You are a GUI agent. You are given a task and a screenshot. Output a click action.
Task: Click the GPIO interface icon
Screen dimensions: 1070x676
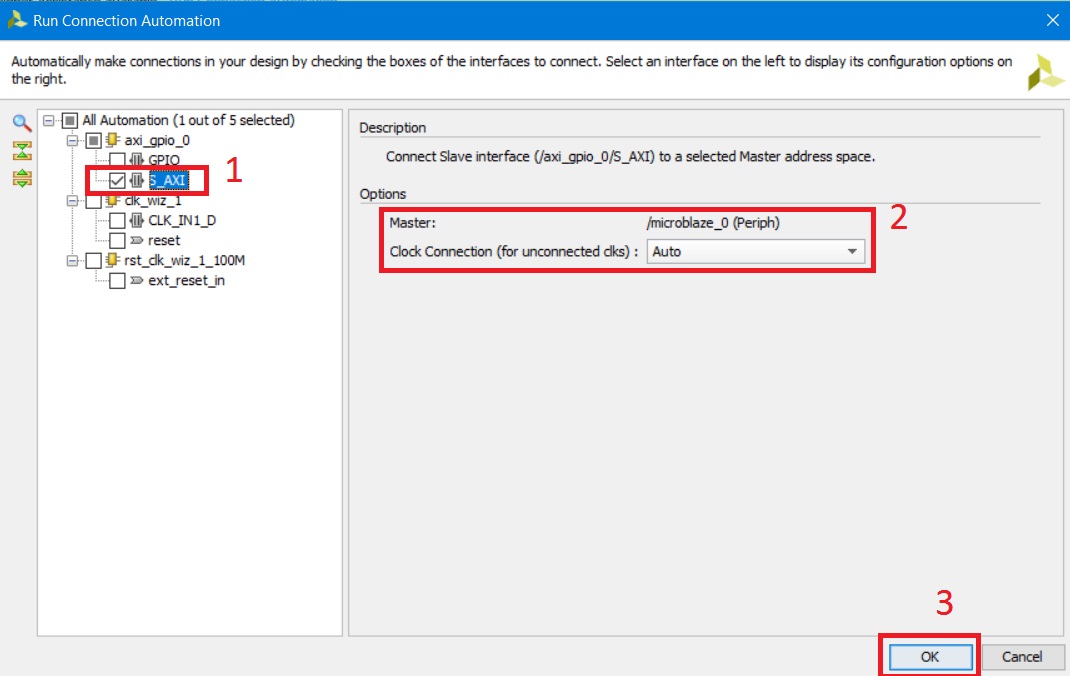point(137,160)
